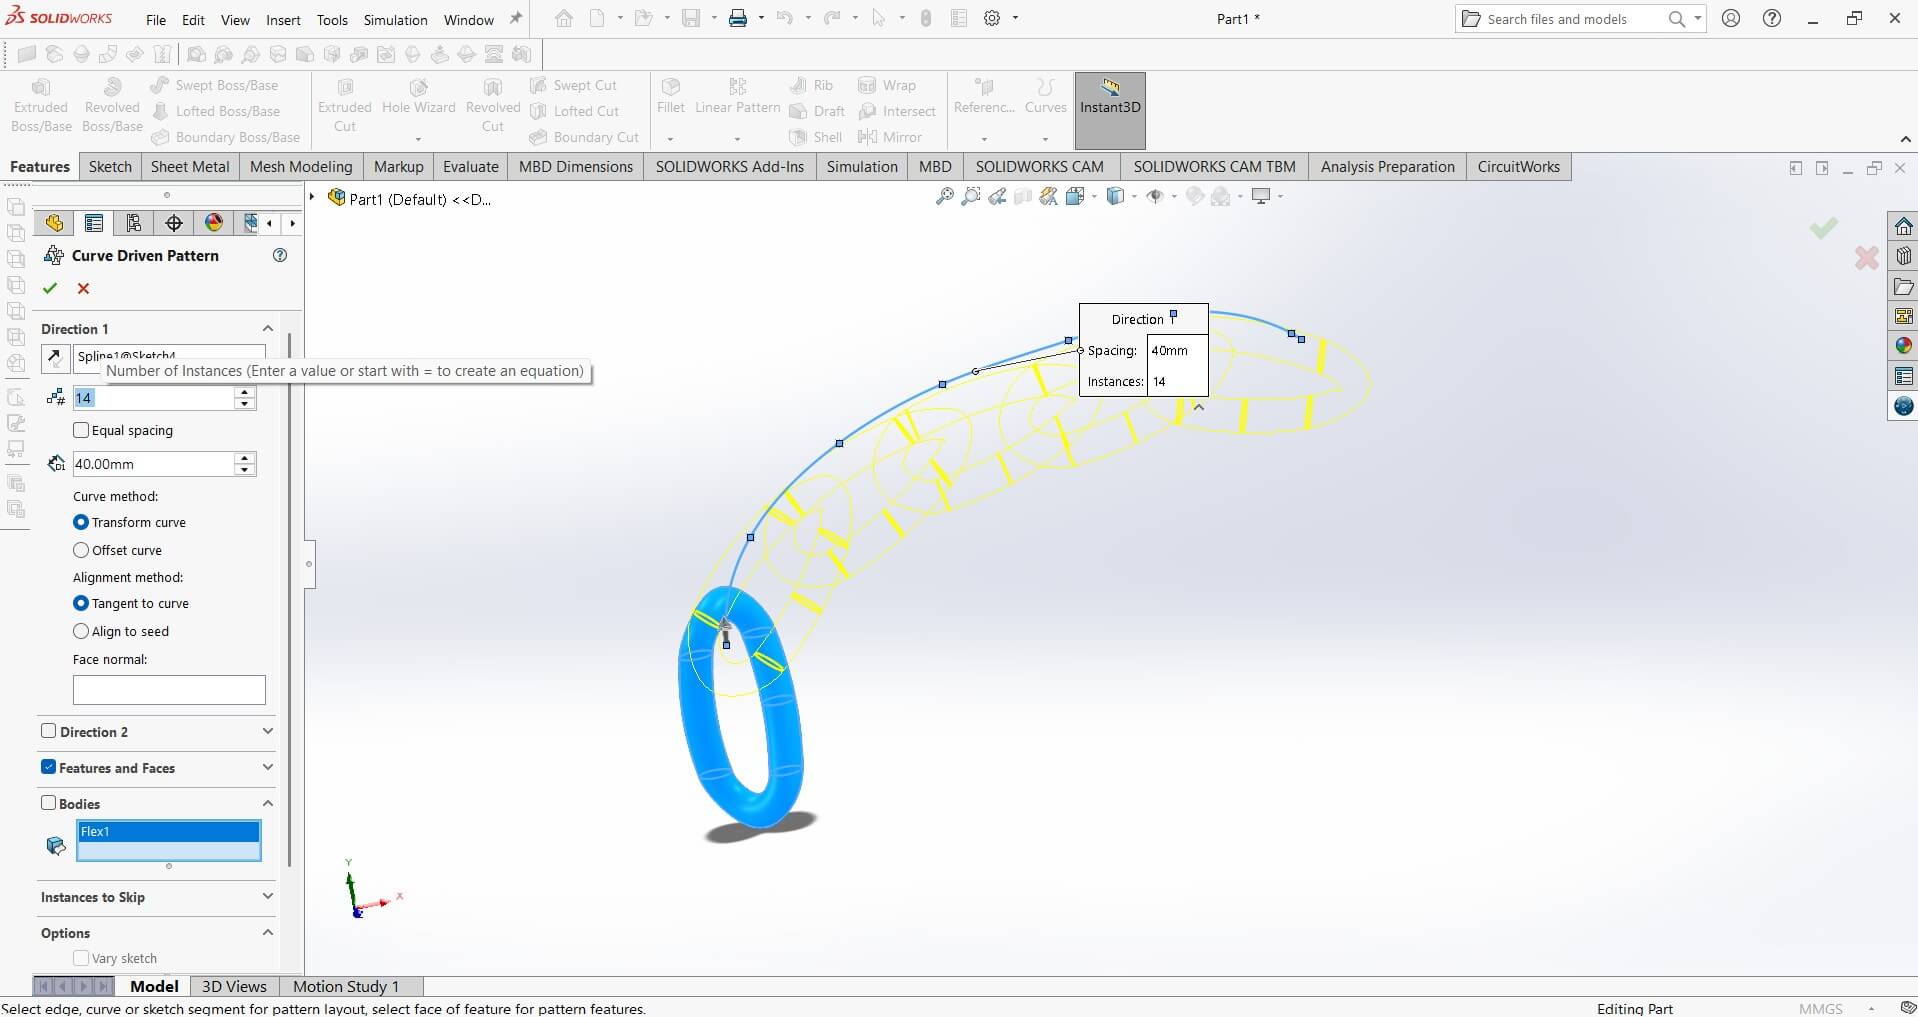This screenshot has height=1017, width=1918.
Task: Select Flex1 in bodies list
Action: click(169, 831)
